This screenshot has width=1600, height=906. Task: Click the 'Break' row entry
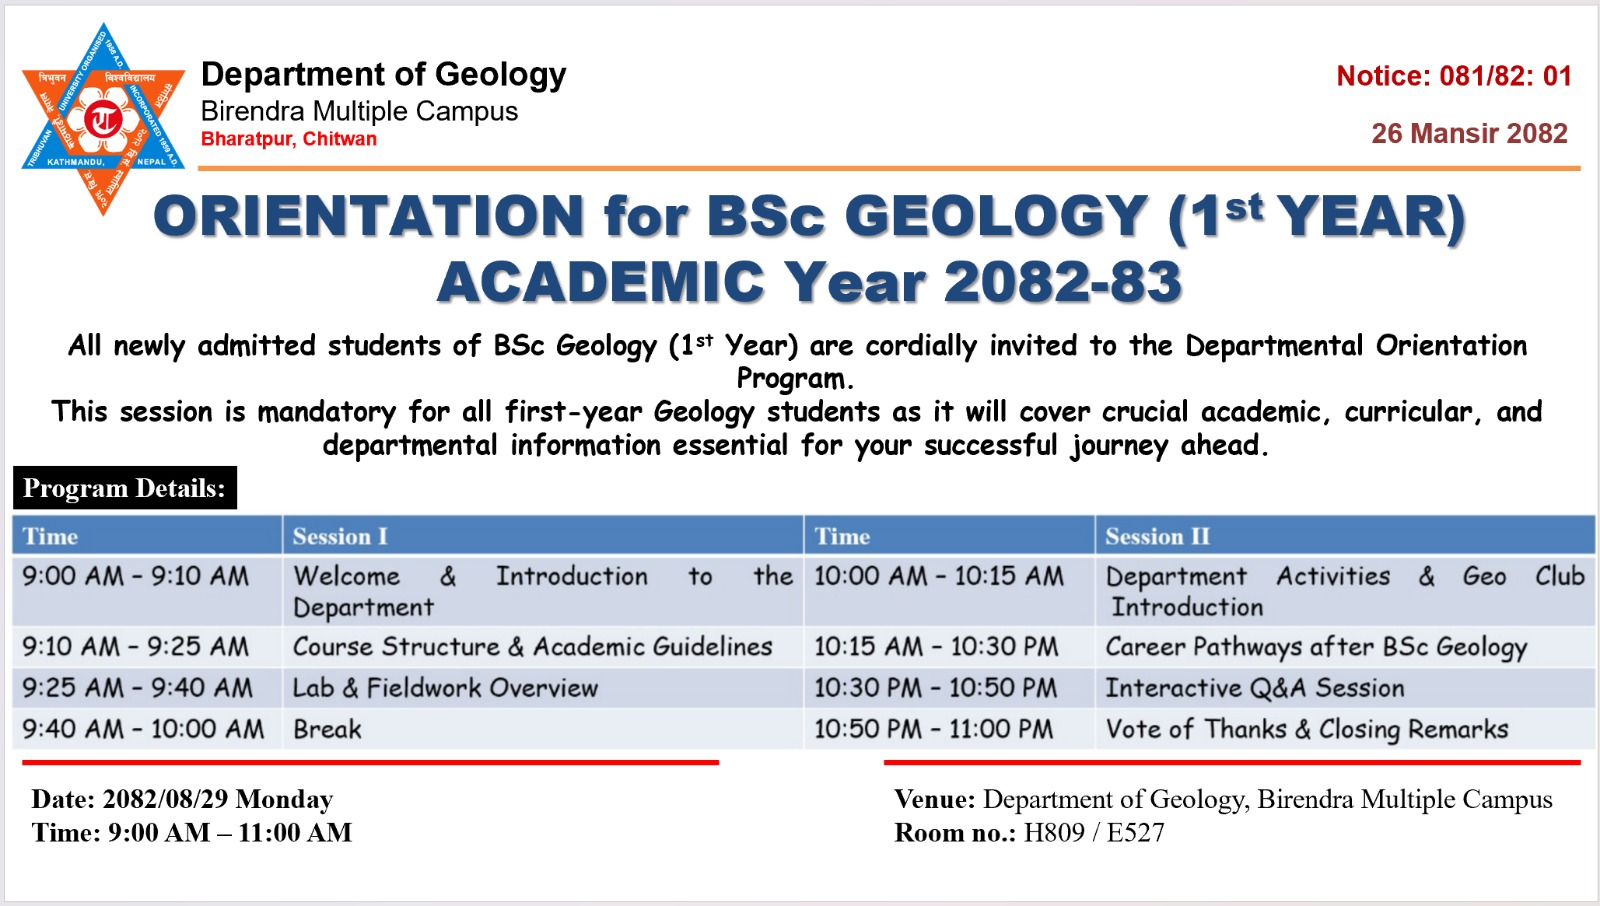(327, 729)
